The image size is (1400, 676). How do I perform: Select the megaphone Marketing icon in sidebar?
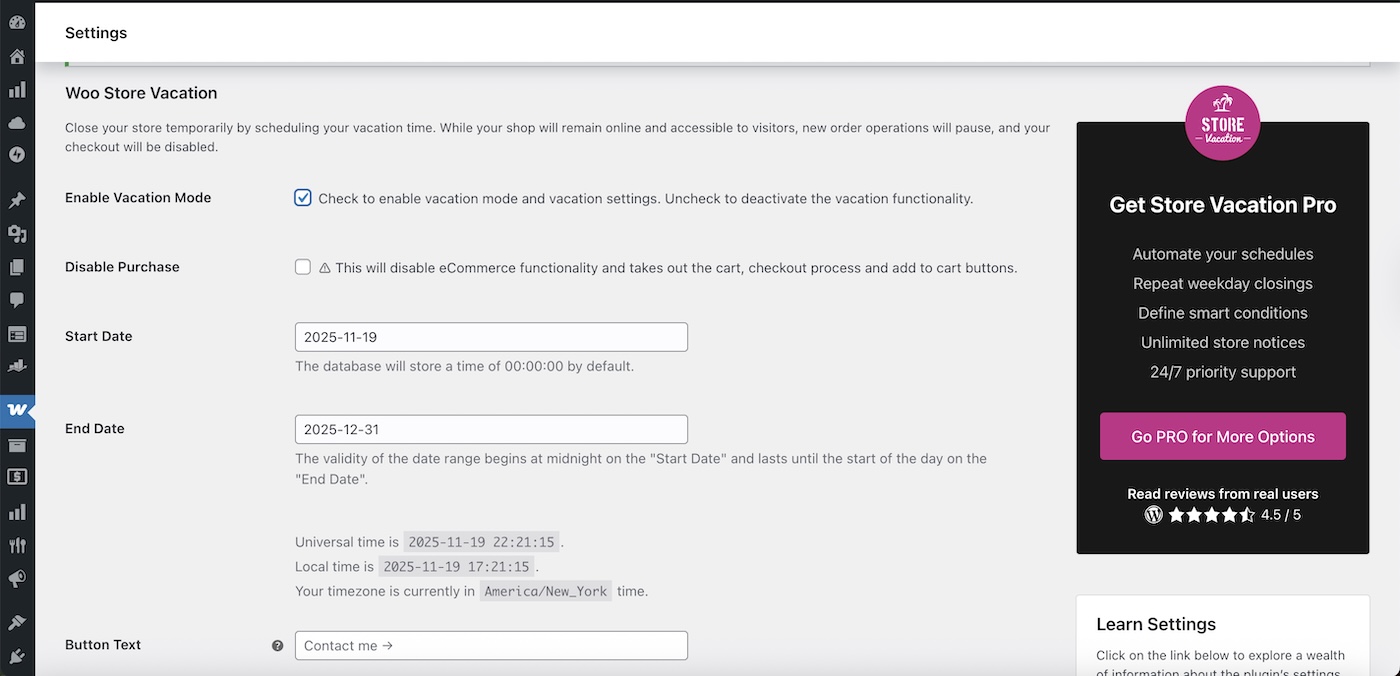(x=17, y=578)
